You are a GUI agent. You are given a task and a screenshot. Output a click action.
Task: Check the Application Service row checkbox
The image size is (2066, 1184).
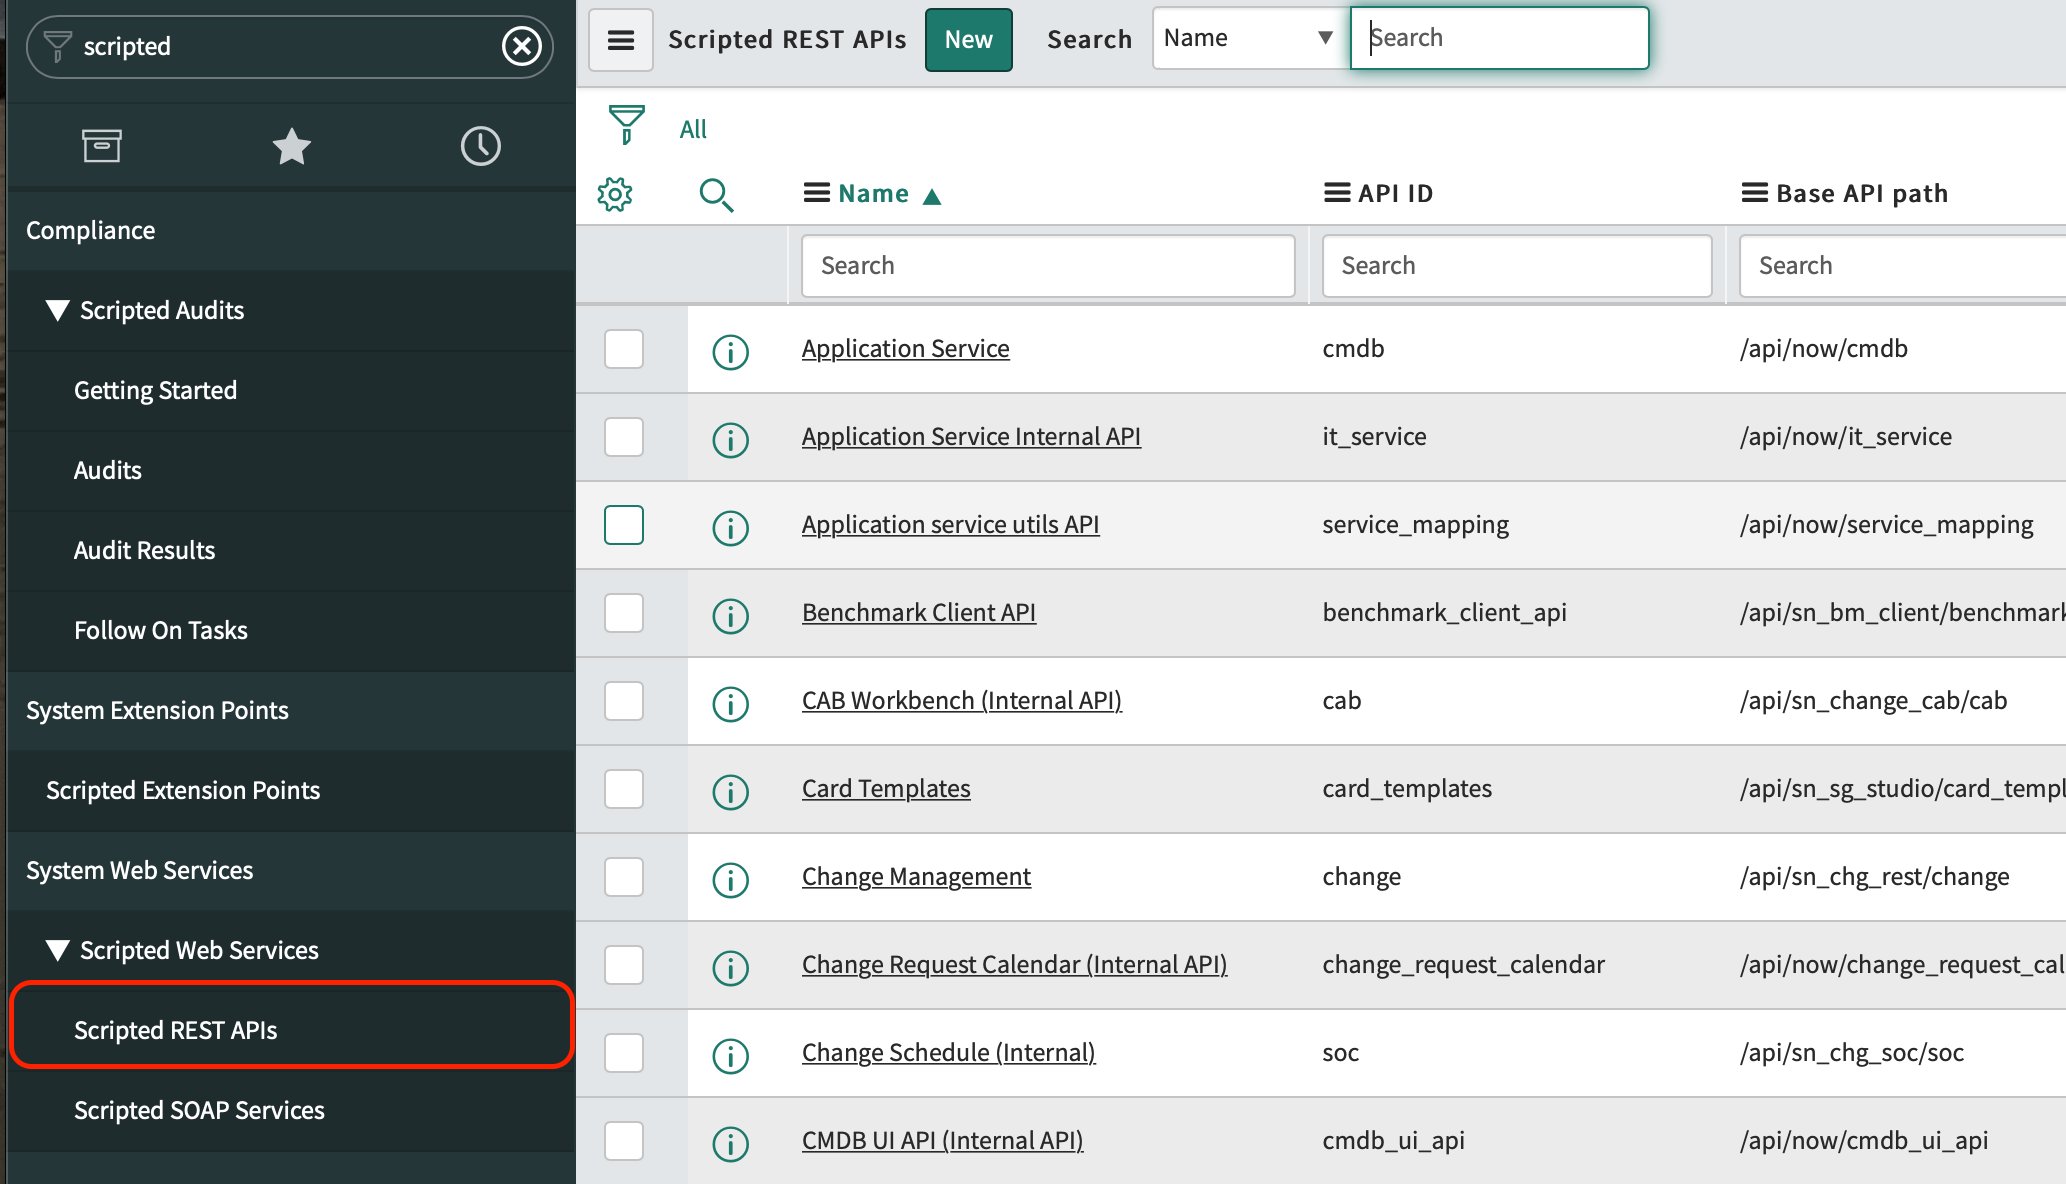pos(624,349)
